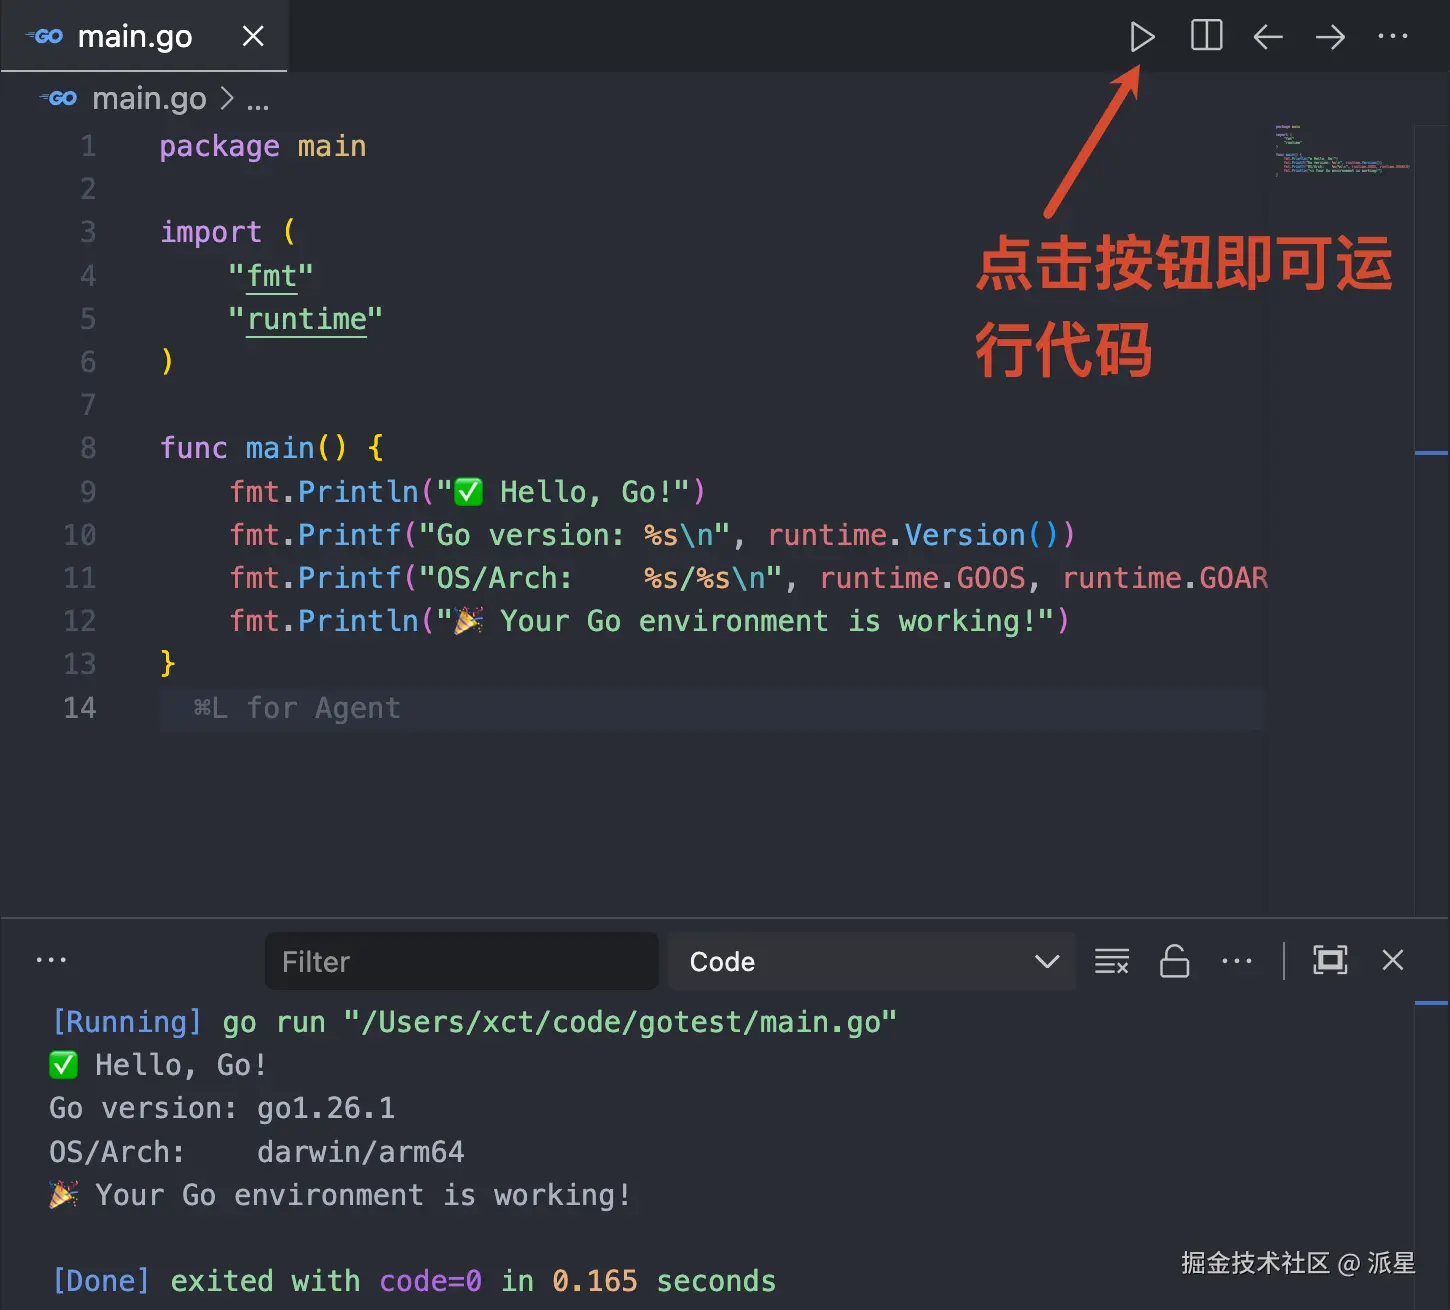Close the output panel
Screen dimensions: 1450x1310
click(1393, 960)
